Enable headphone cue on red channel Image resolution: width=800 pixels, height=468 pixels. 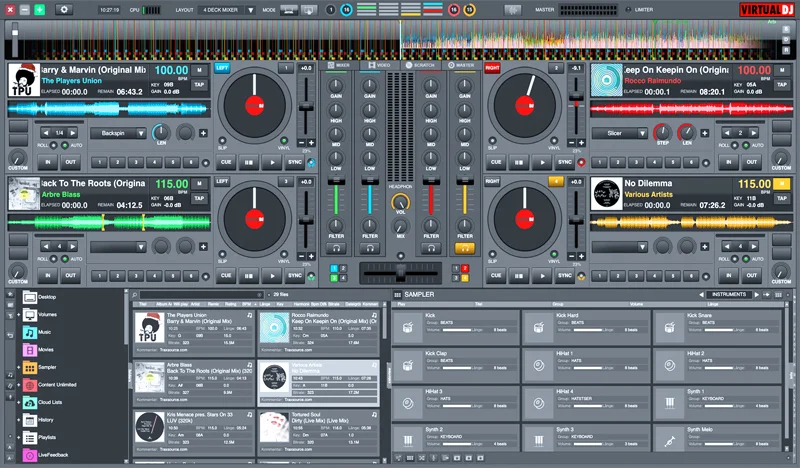pyautogui.click(x=431, y=249)
